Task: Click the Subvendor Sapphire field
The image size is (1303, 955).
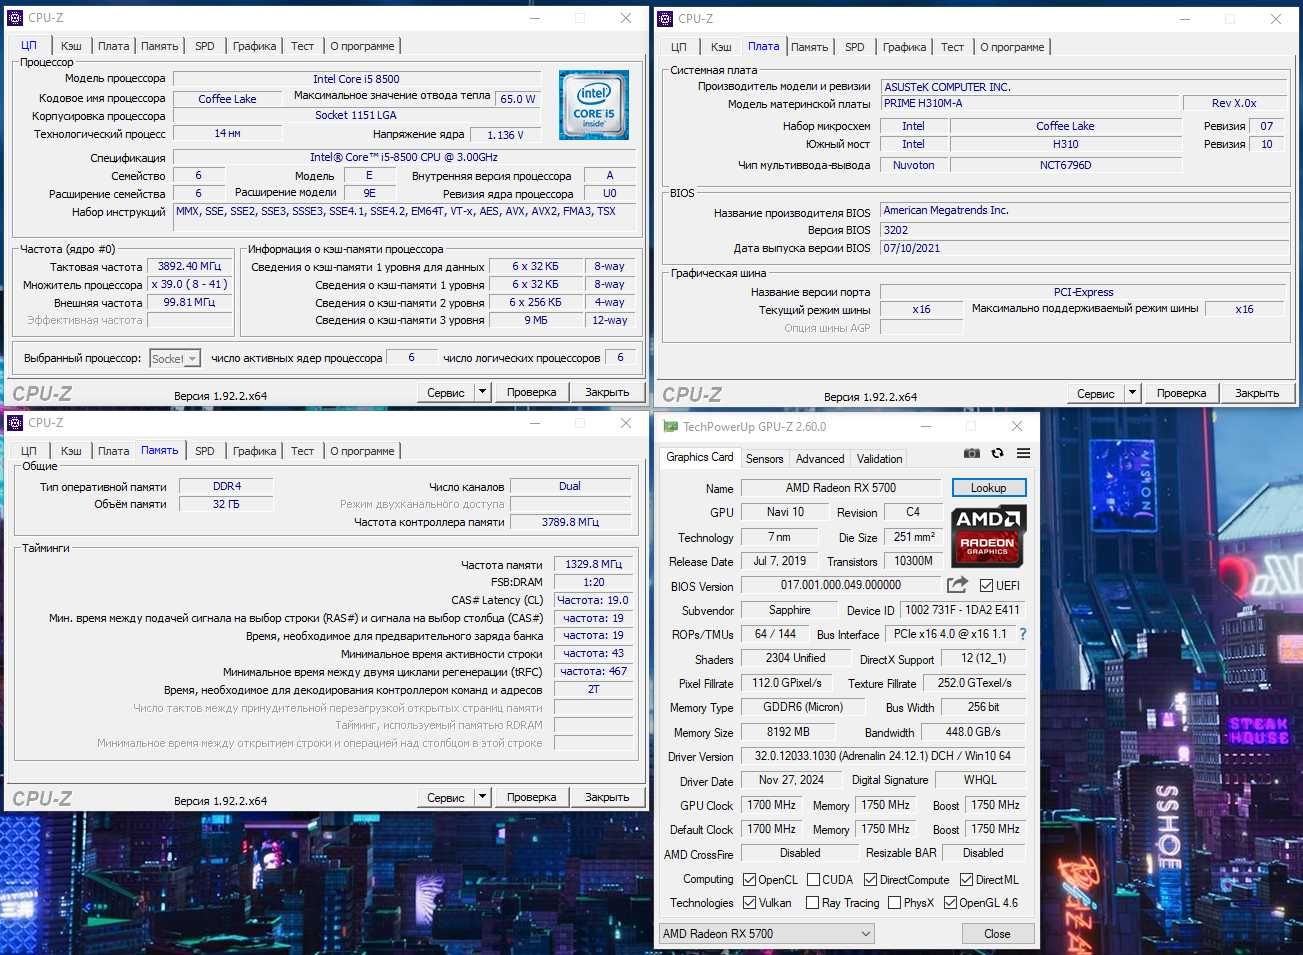Action: pos(790,610)
